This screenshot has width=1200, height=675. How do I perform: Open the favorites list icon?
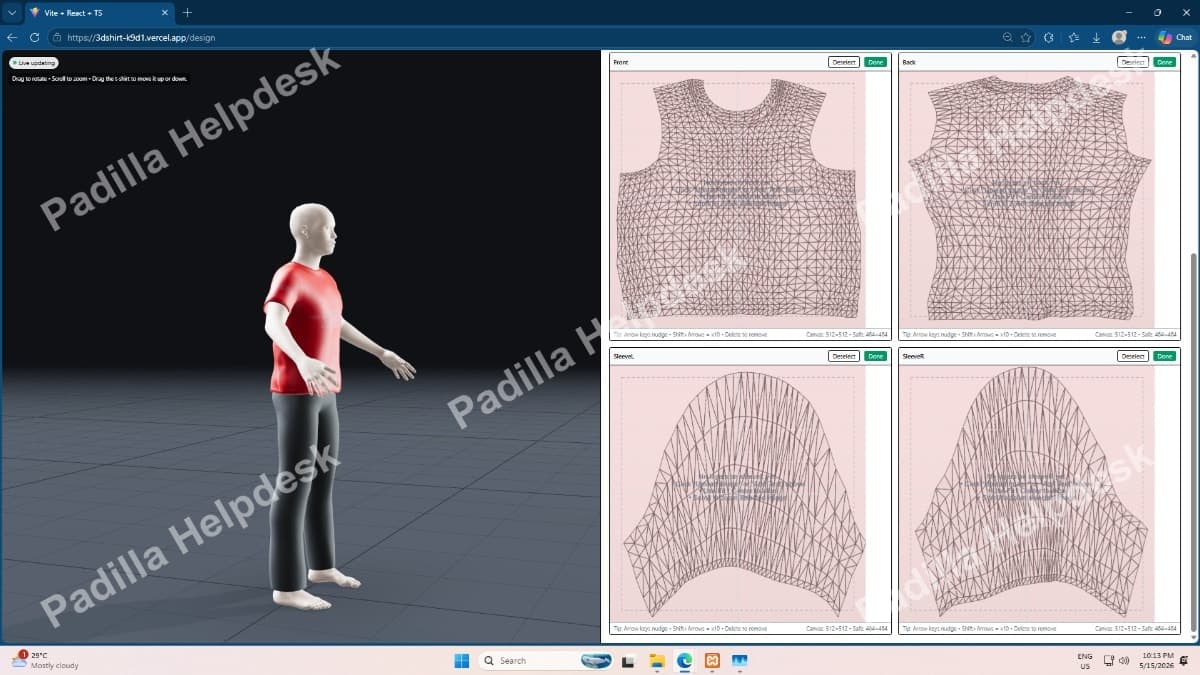[1073, 37]
